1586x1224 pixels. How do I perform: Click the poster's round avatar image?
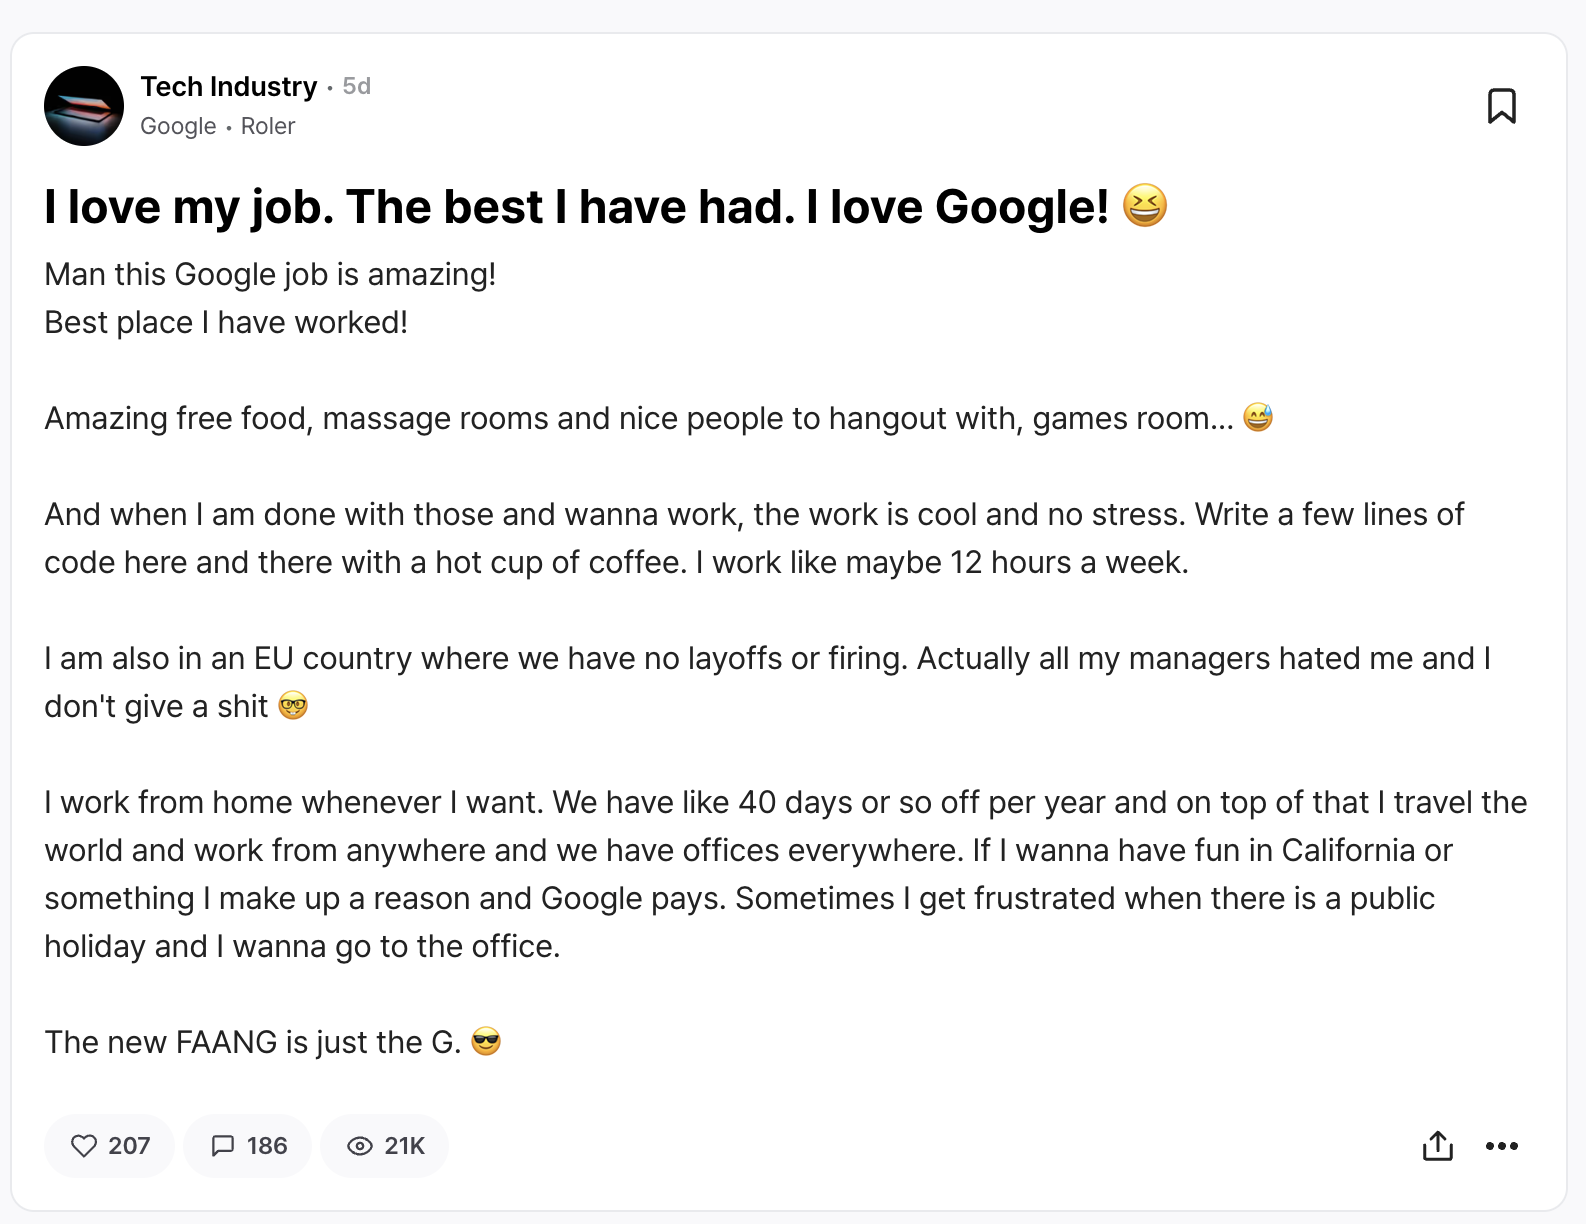click(84, 106)
